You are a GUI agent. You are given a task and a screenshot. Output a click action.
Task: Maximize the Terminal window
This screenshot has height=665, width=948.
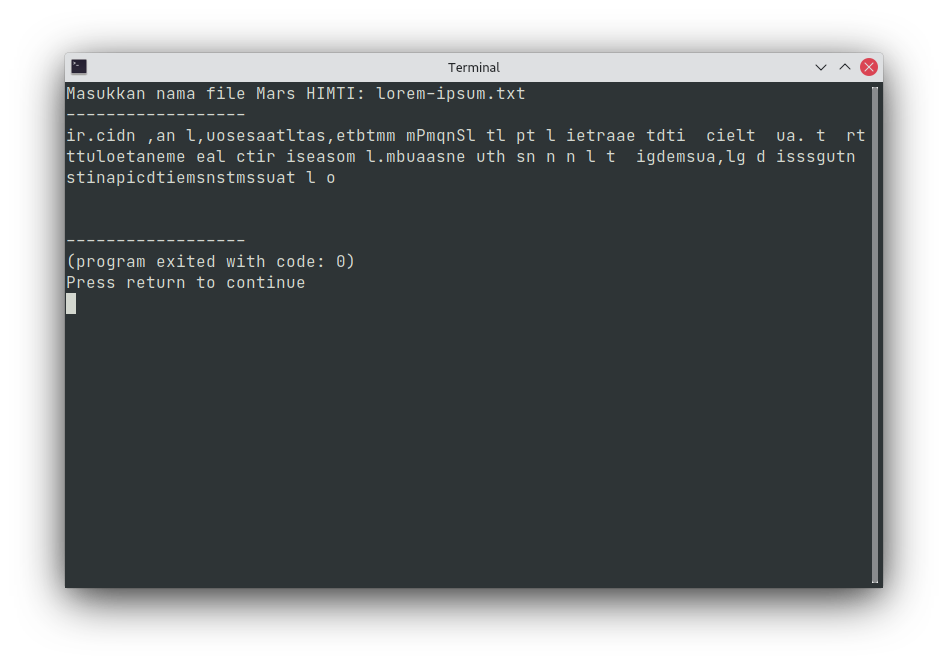pos(845,67)
